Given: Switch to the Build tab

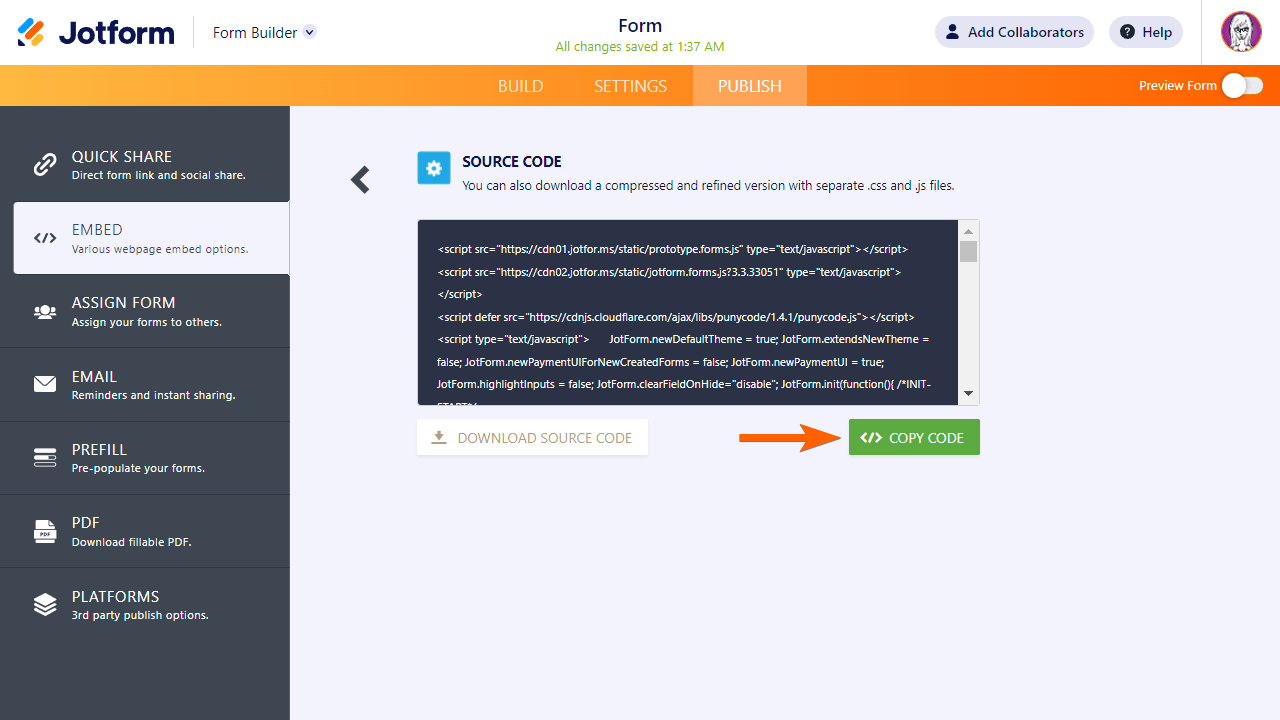Looking at the screenshot, I should click(x=521, y=86).
